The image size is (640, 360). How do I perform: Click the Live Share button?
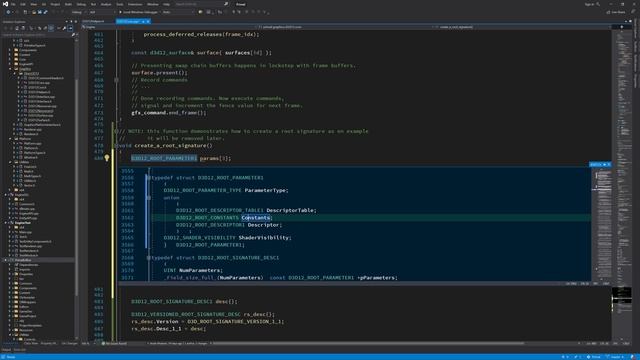pos(616,12)
